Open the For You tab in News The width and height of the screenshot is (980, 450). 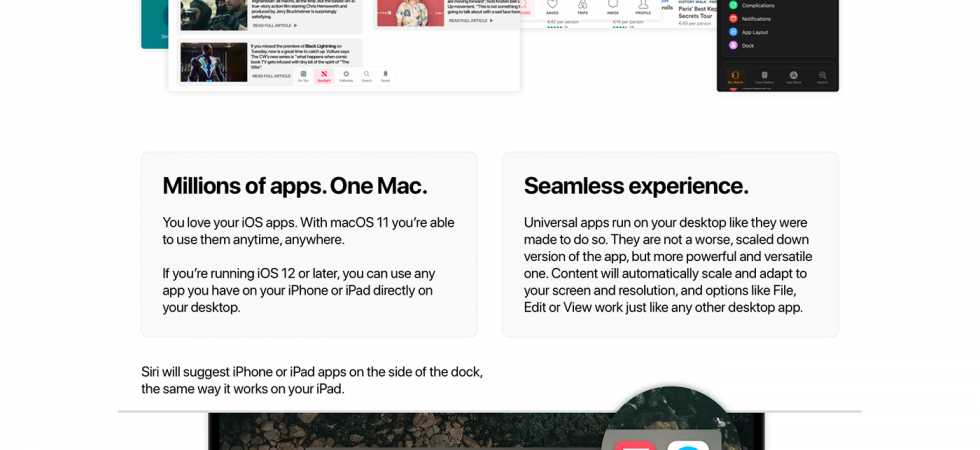coord(303,76)
